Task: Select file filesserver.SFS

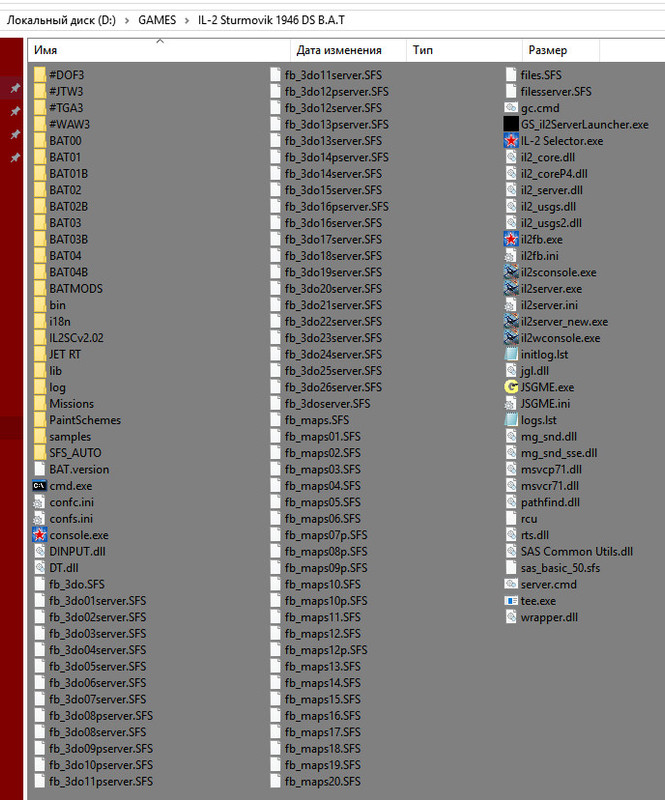Action: pyautogui.click(x=556, y=91)
